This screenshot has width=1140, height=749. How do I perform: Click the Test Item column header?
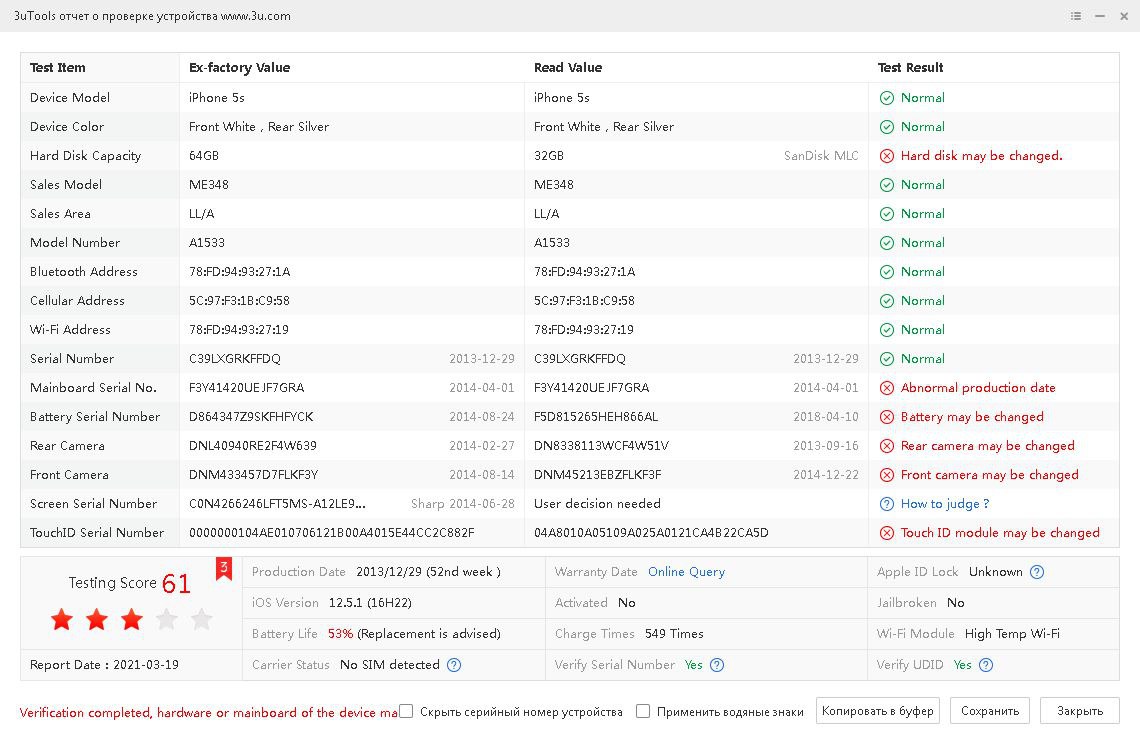(57, 68)
